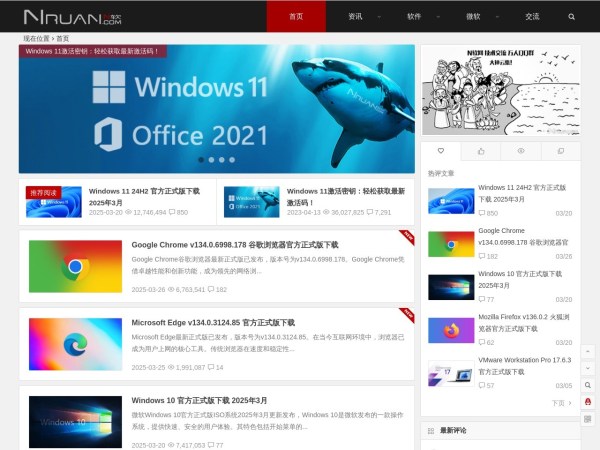Image resolution: width=600 pixels, height=450 pixels.
Task: Switch to the thumbs-up sidebar tab
Action: pos(481,151)
